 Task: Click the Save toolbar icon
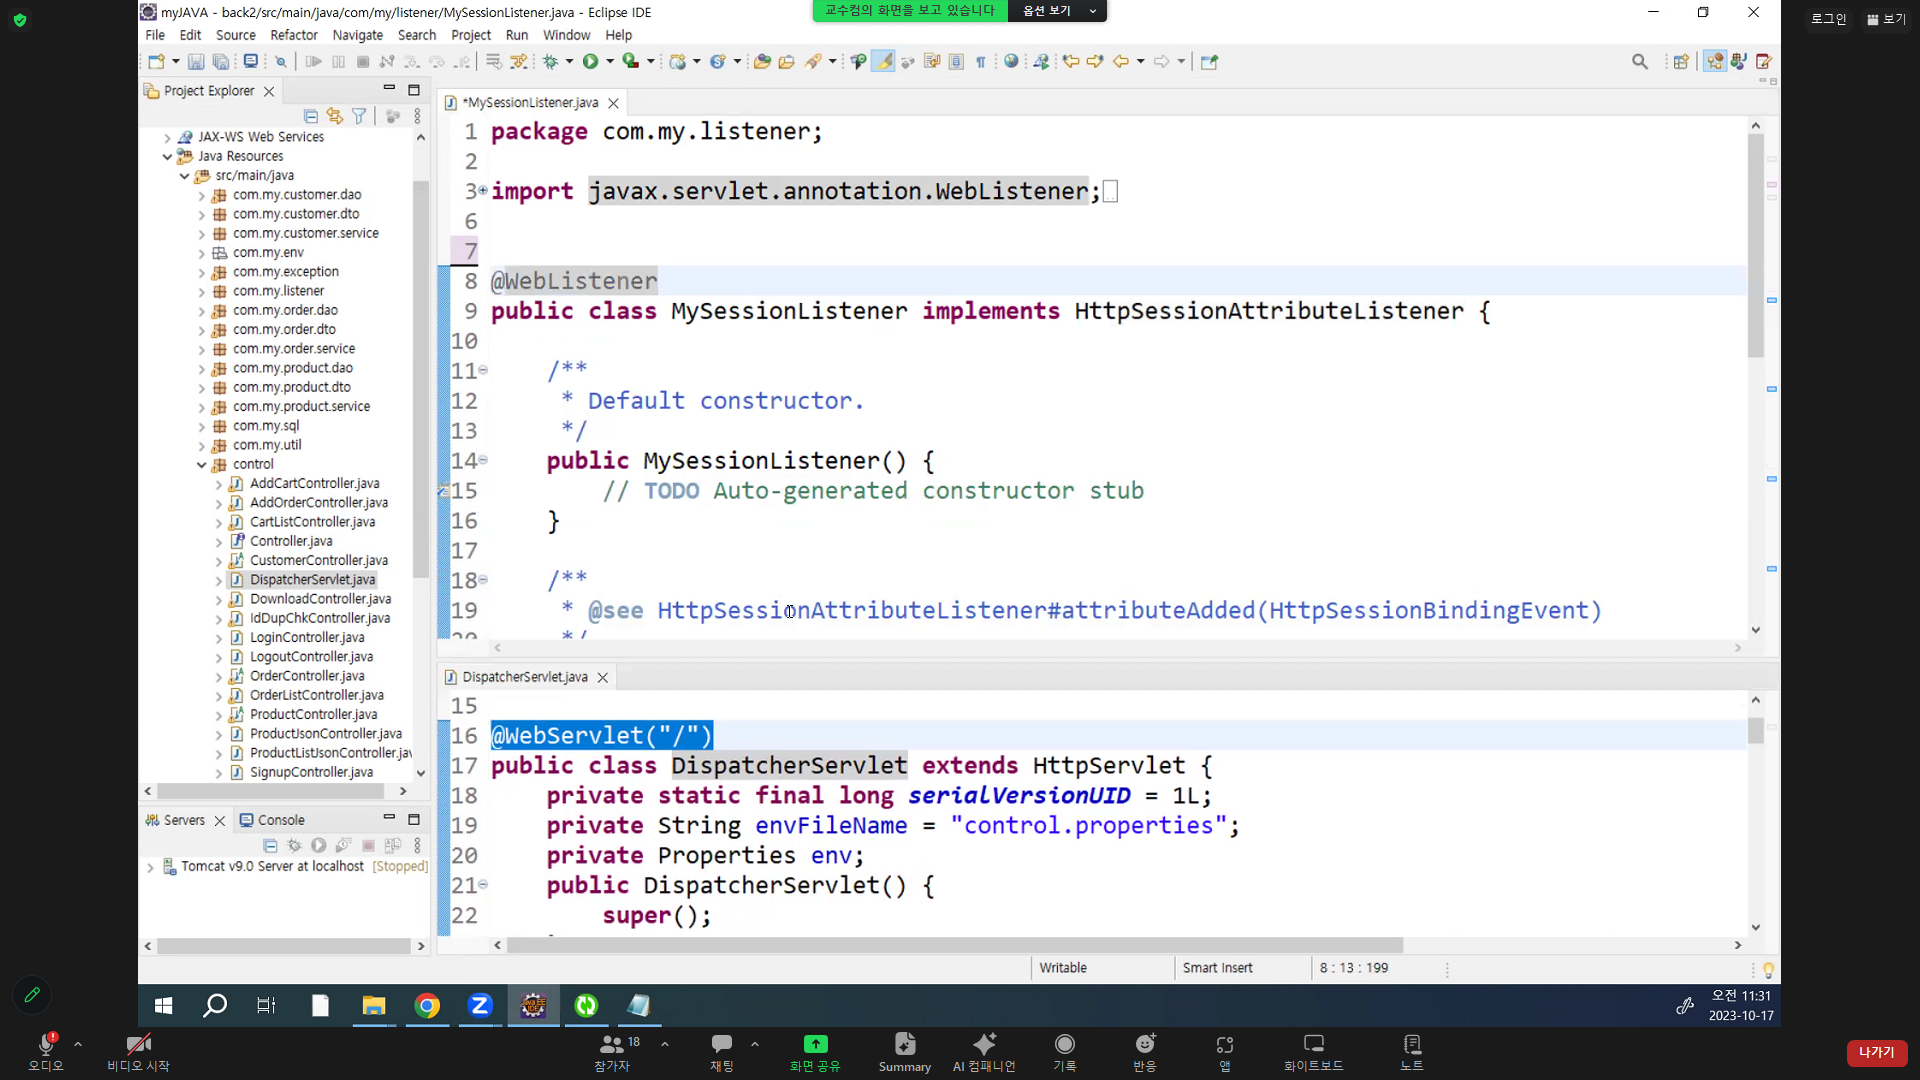196,62
